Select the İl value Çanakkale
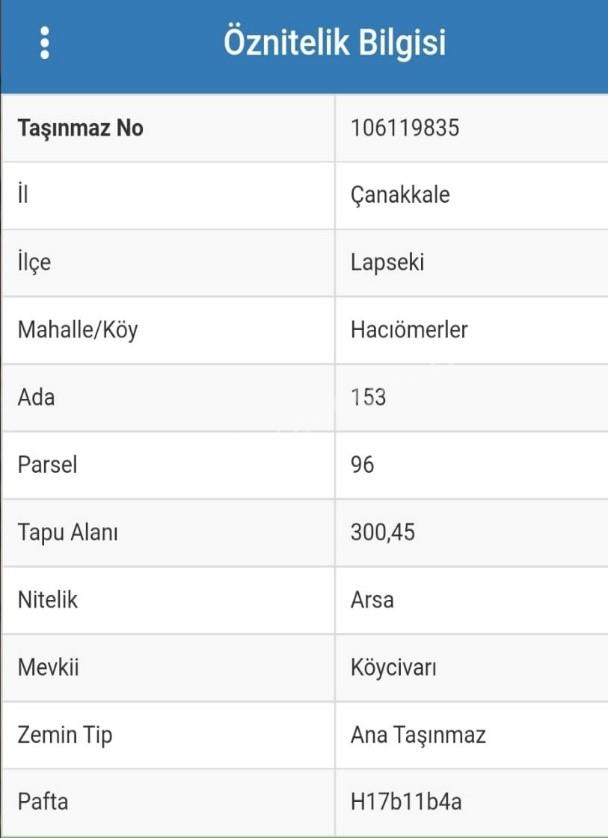Screen dimensions: 608x838 click(400, 195)
